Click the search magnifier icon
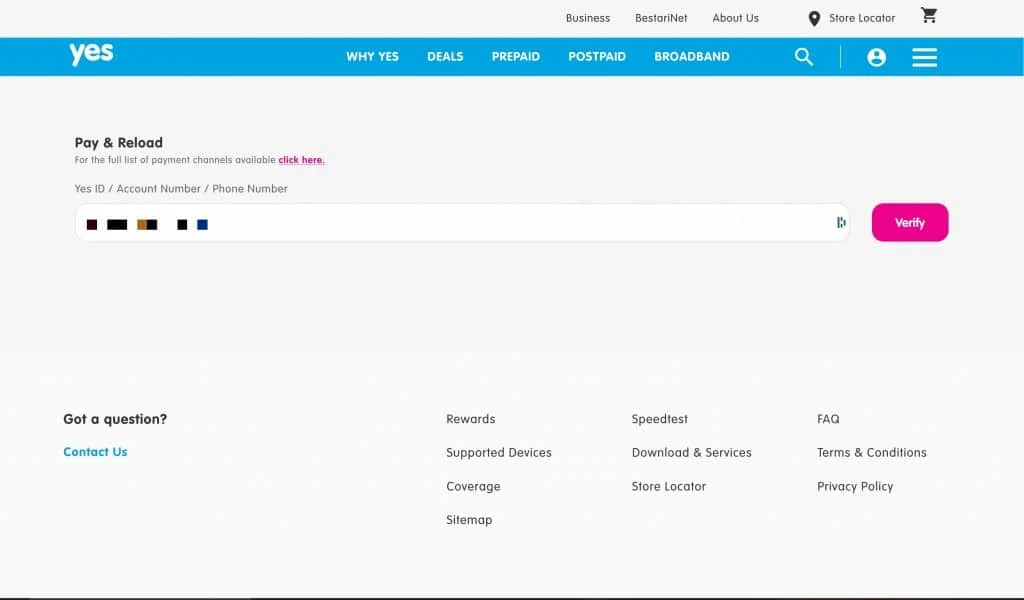Viewport: 1024px width, 600px height. [804, 57]
